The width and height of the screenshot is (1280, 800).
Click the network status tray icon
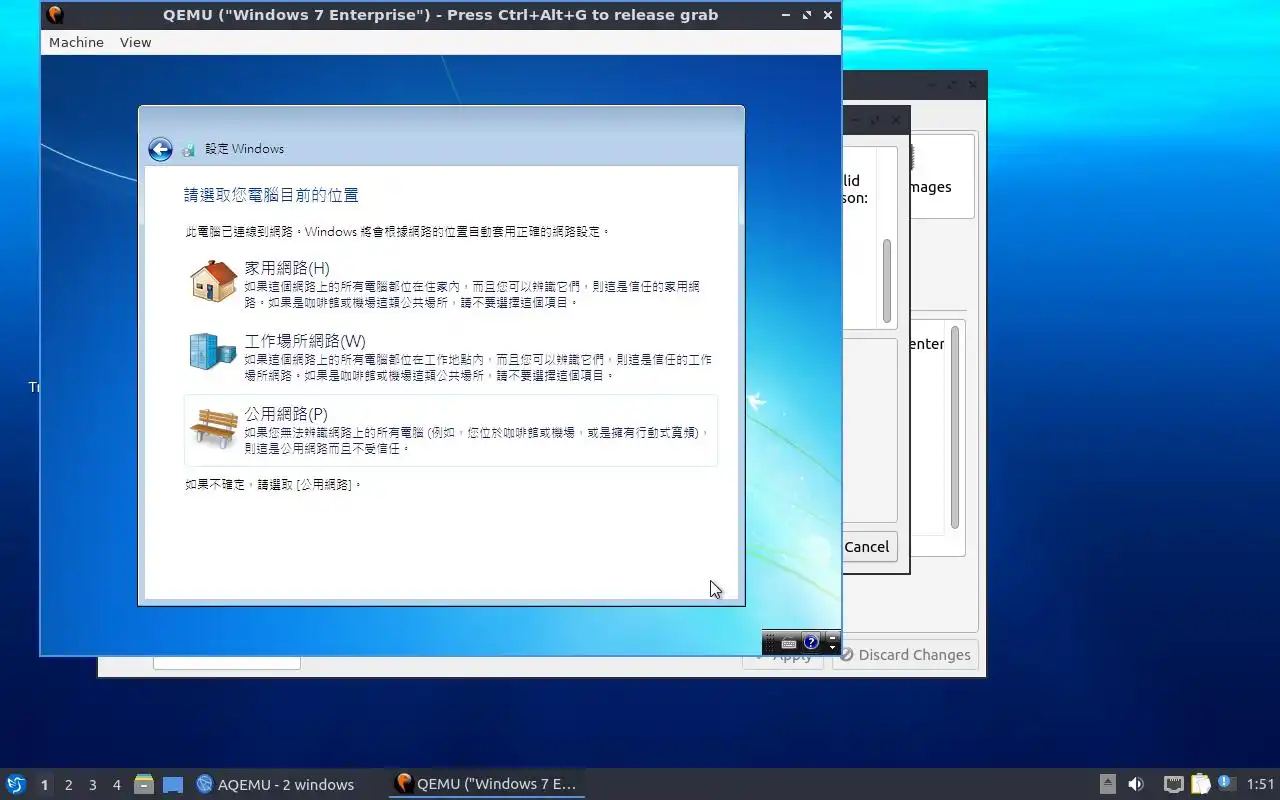click(x=1174, y=785)
